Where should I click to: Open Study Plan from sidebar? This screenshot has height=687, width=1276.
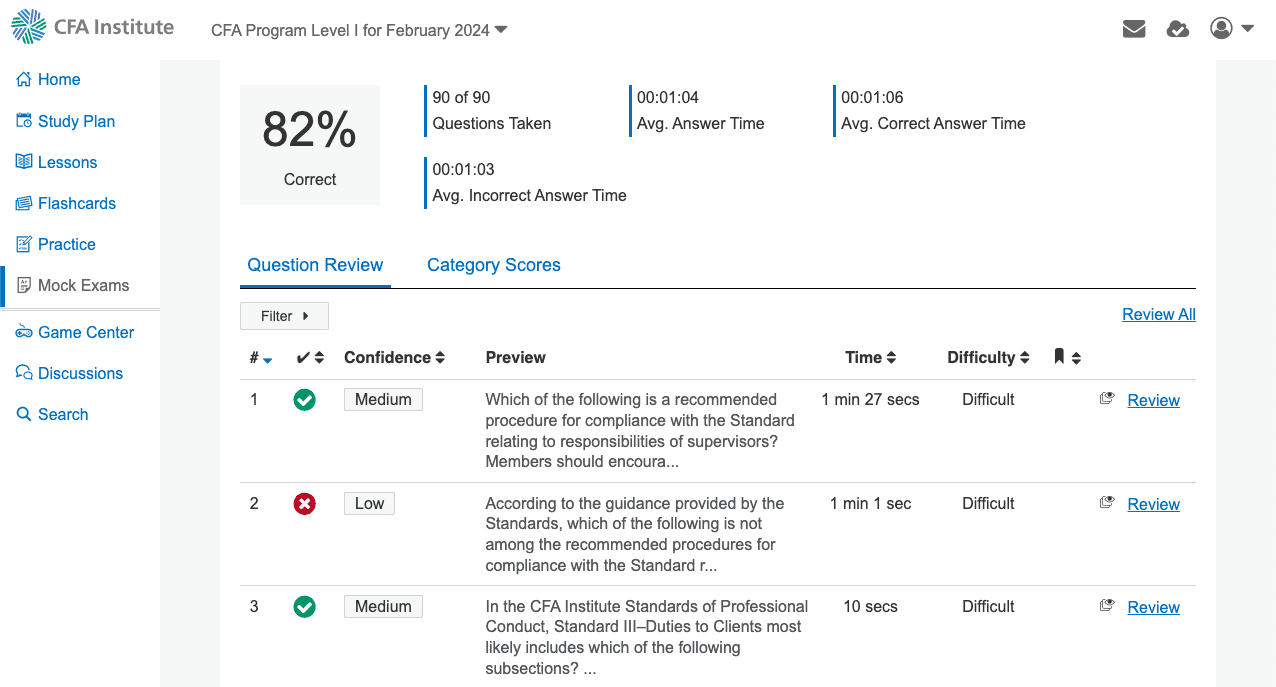coord(76,122)
